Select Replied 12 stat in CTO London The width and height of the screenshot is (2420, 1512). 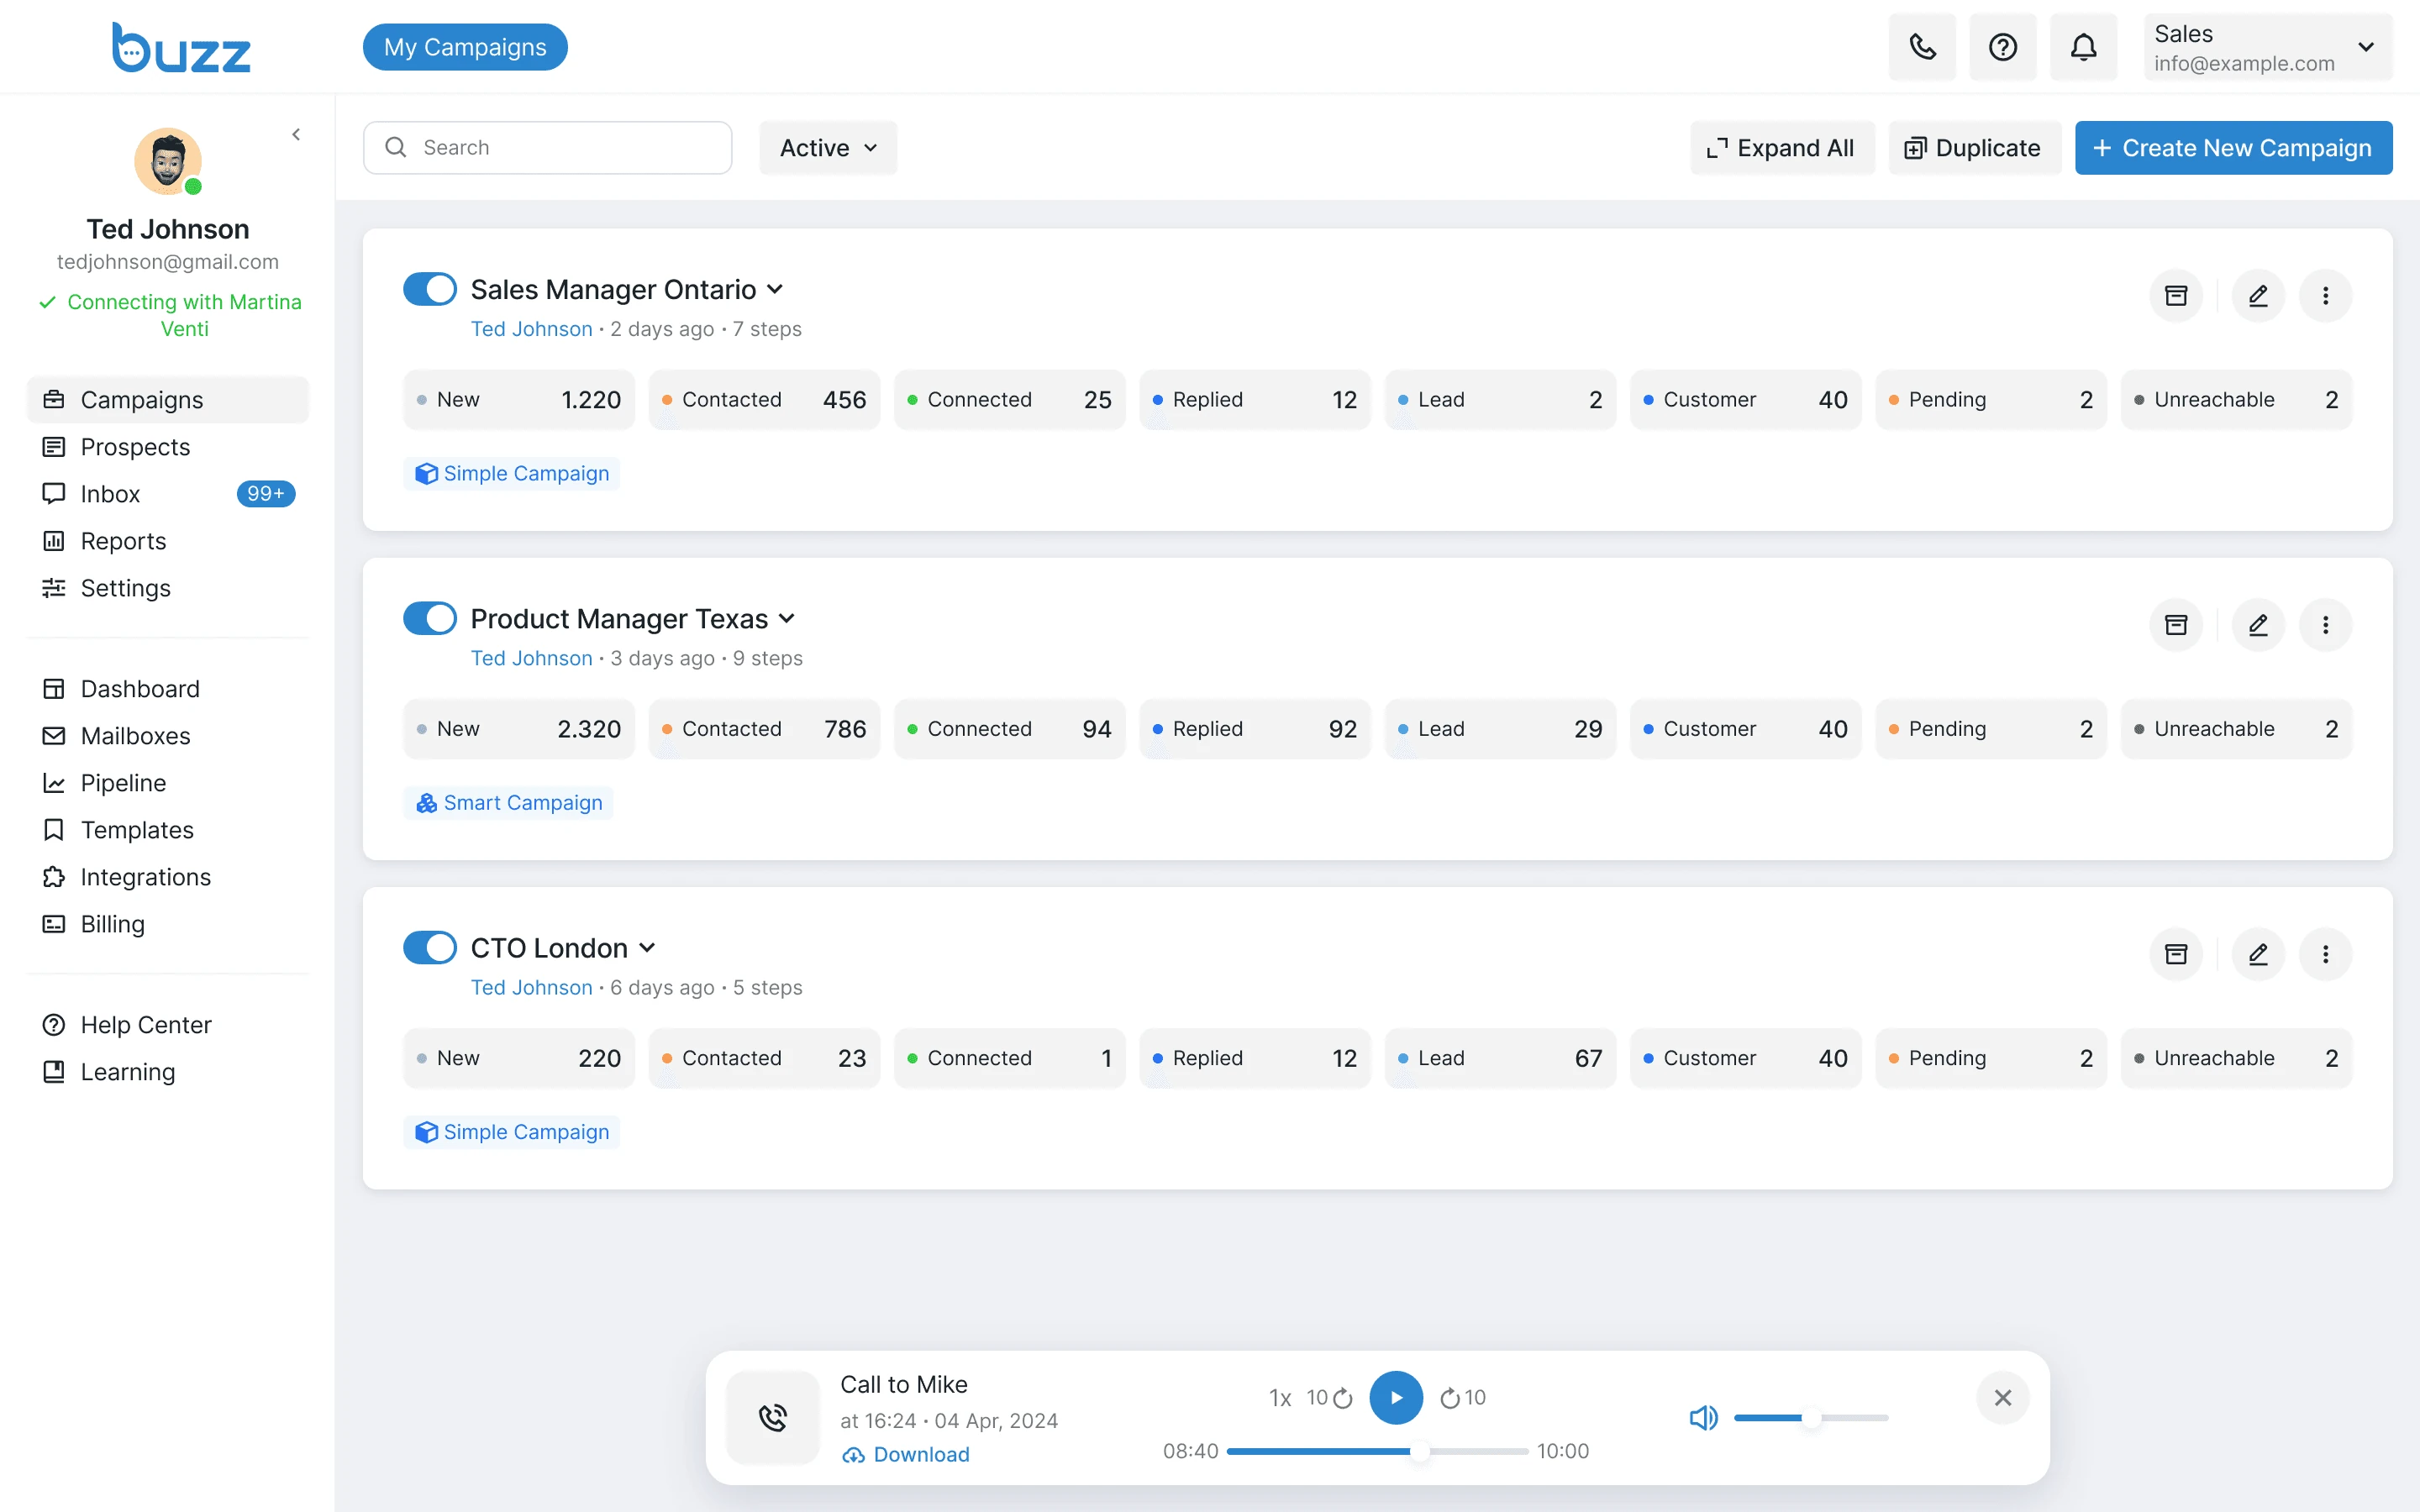[x=1254, y=1057]
